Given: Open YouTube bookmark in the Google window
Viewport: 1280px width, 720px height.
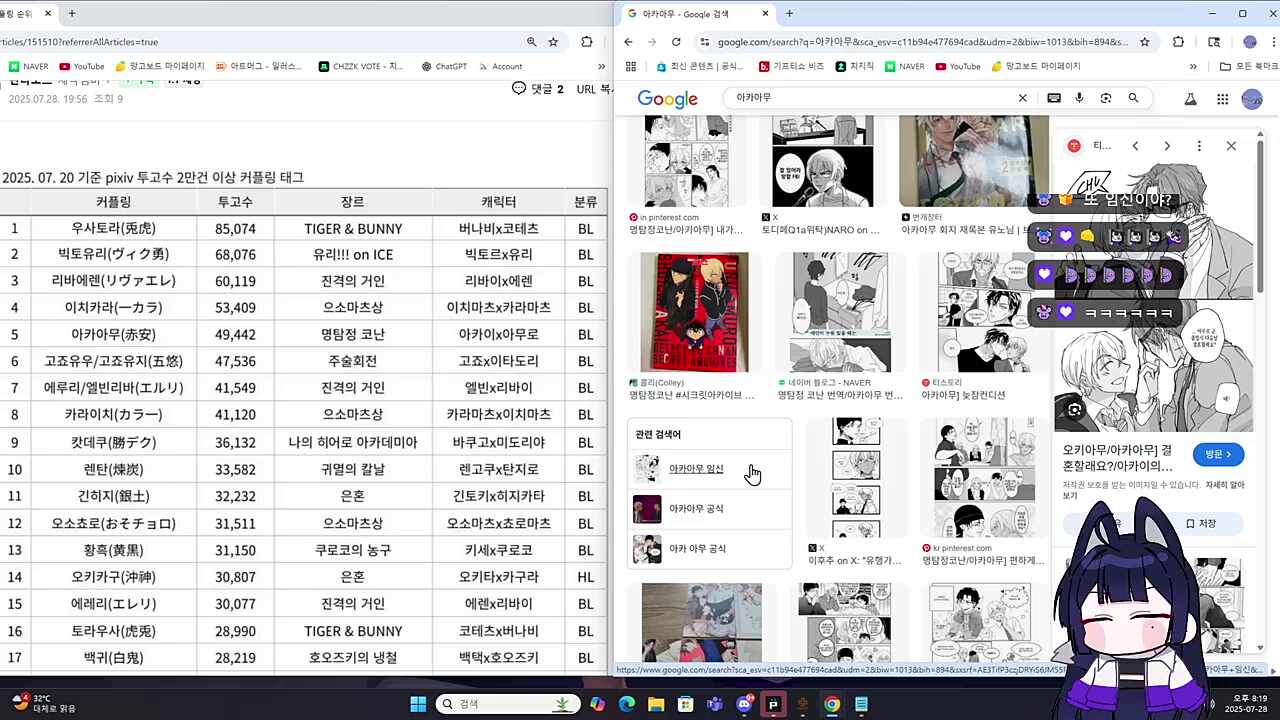Looking at the screenshot, I should (x=957, y=66).
